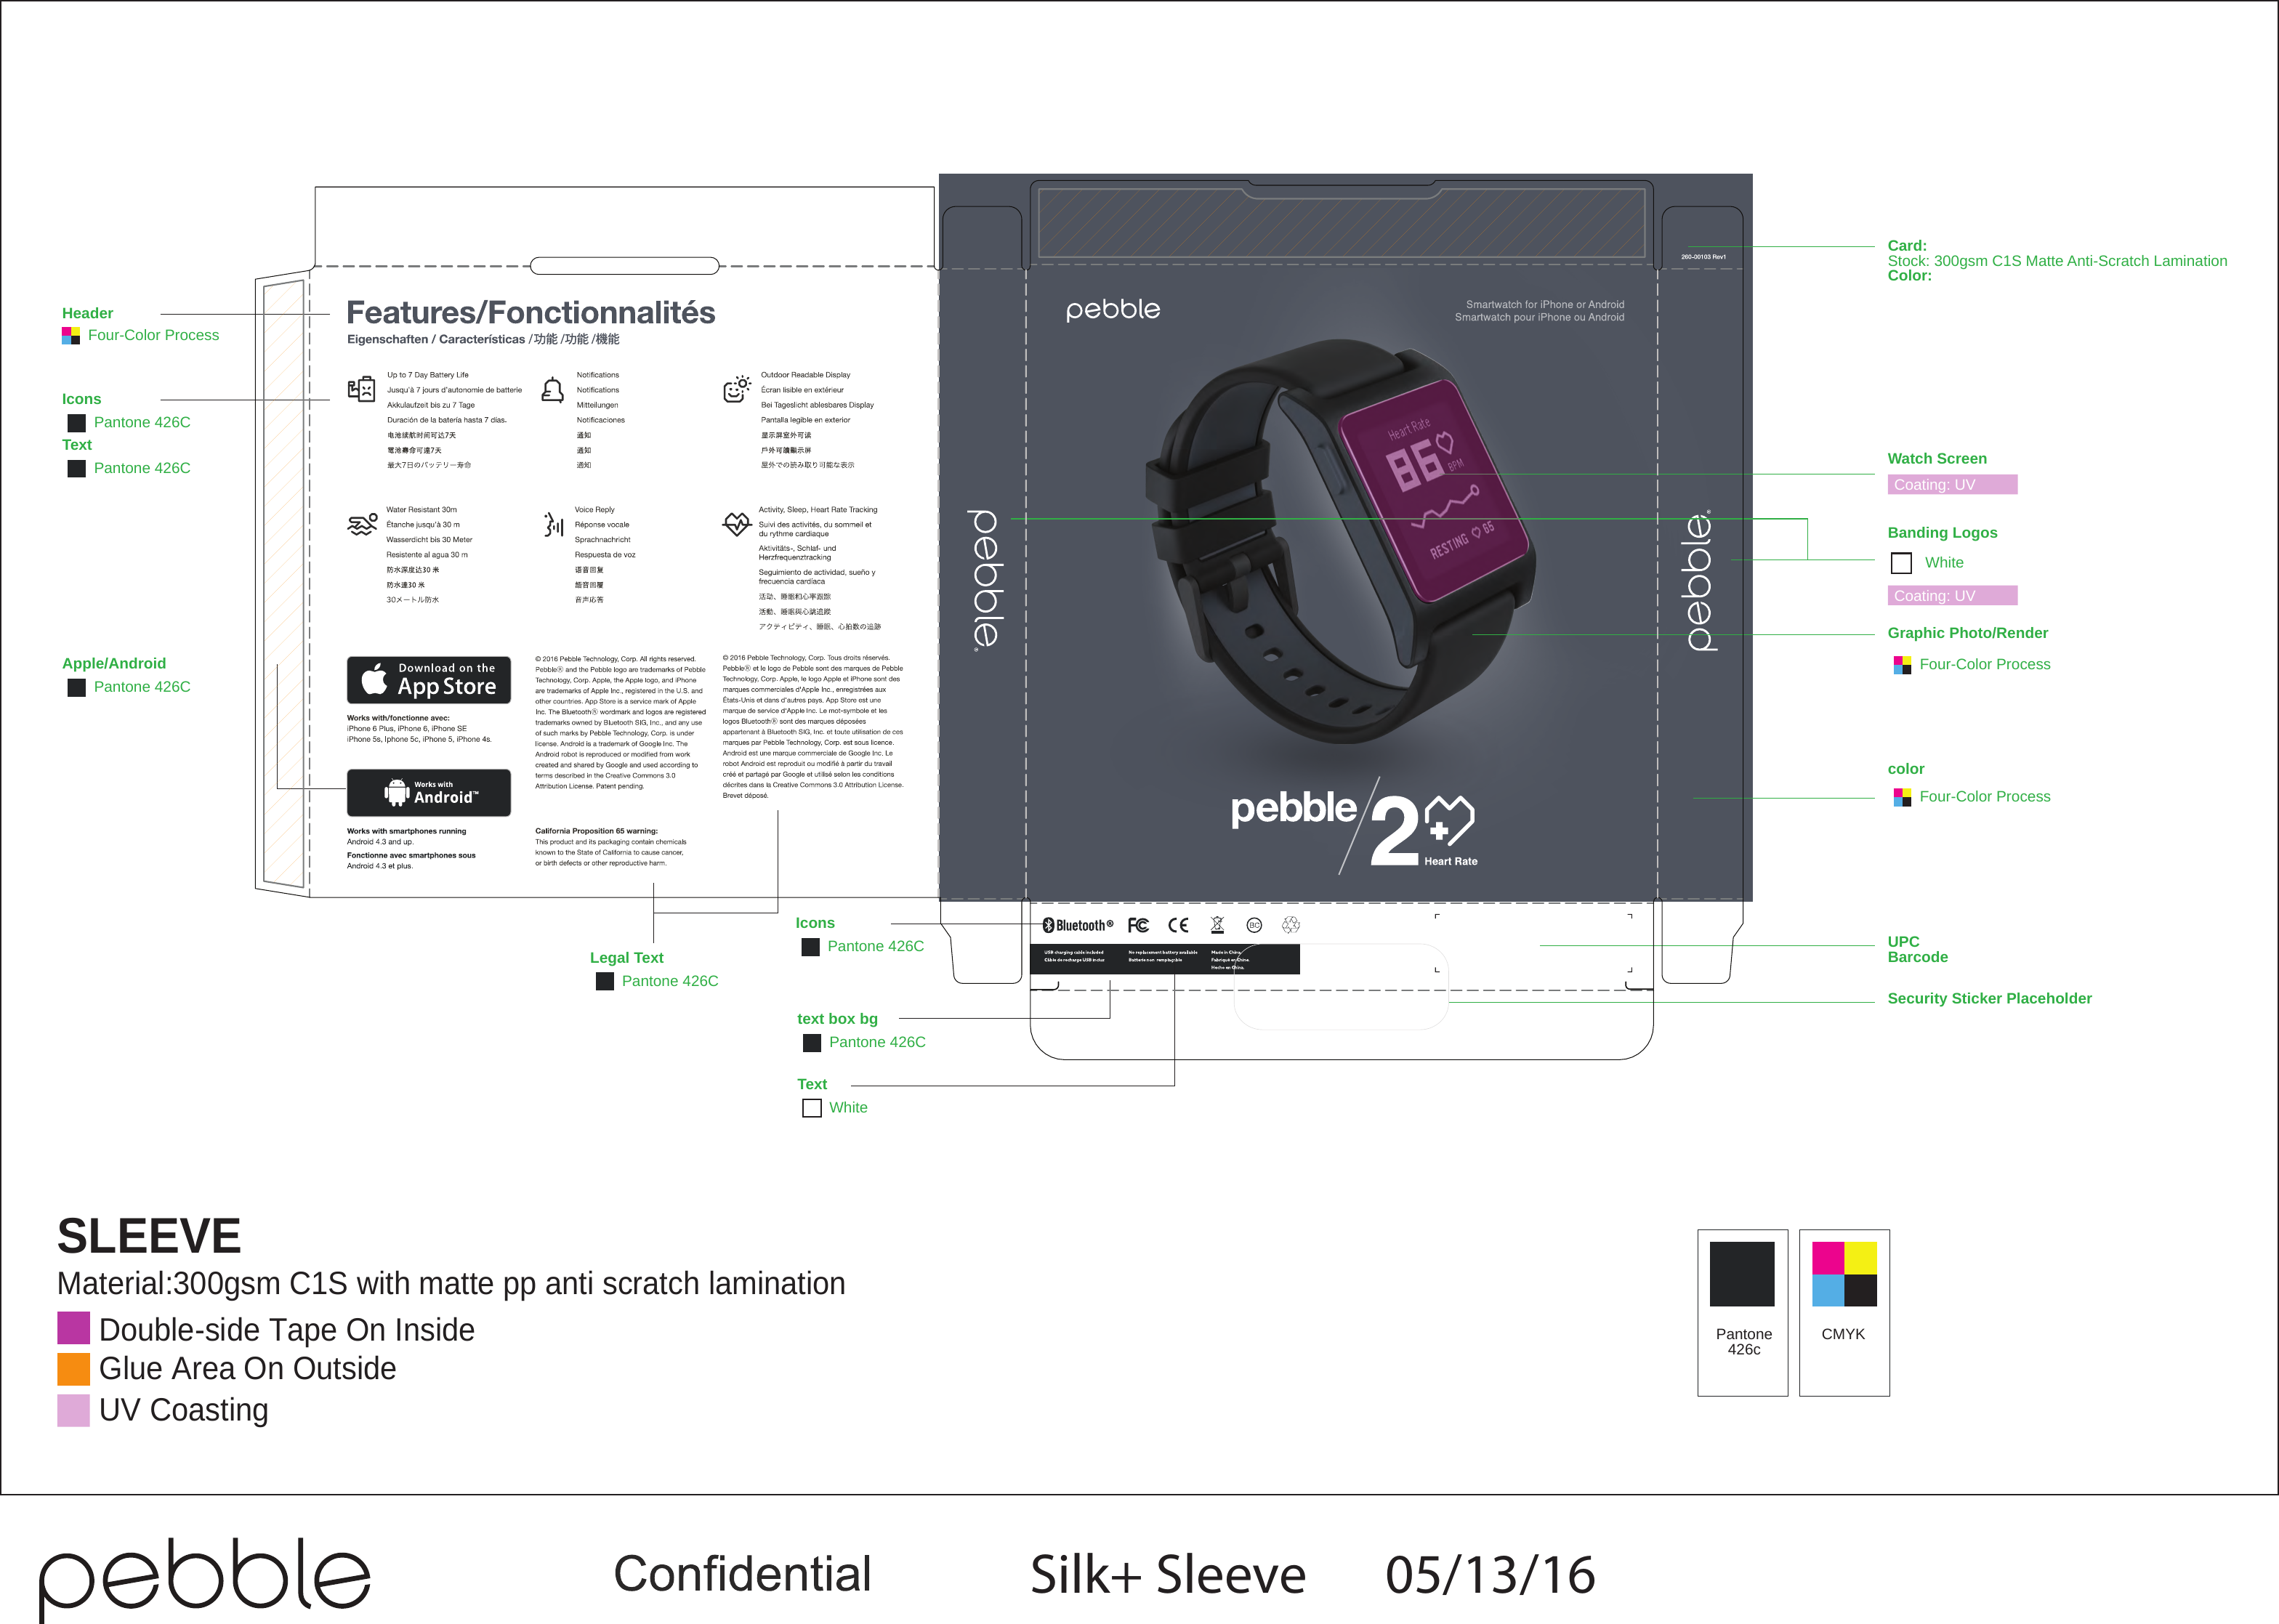This screenshot has width=2279, height=1624.
Task: Click 'Water Resistant 30m' text
Action: click(x=421, y=510)
